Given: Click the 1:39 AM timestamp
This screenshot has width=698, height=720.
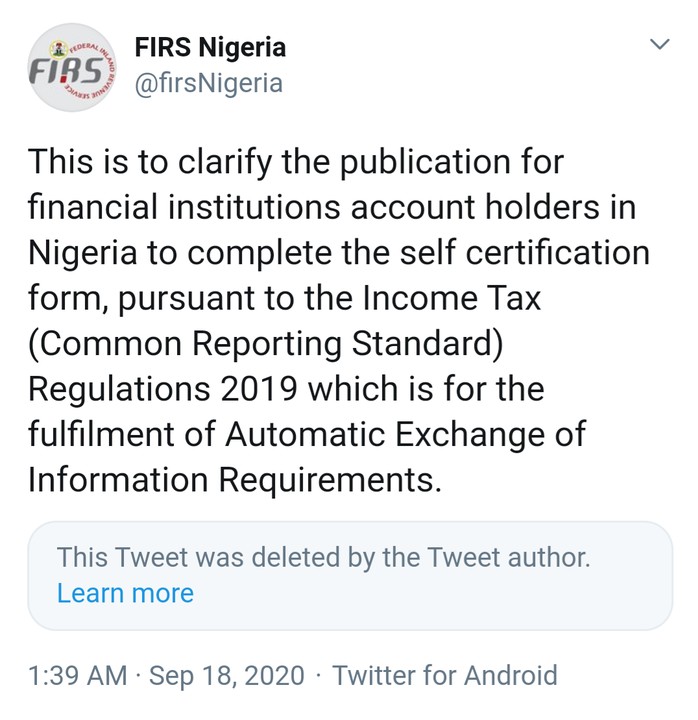Looking at the screenshot, I should (77, 675).
